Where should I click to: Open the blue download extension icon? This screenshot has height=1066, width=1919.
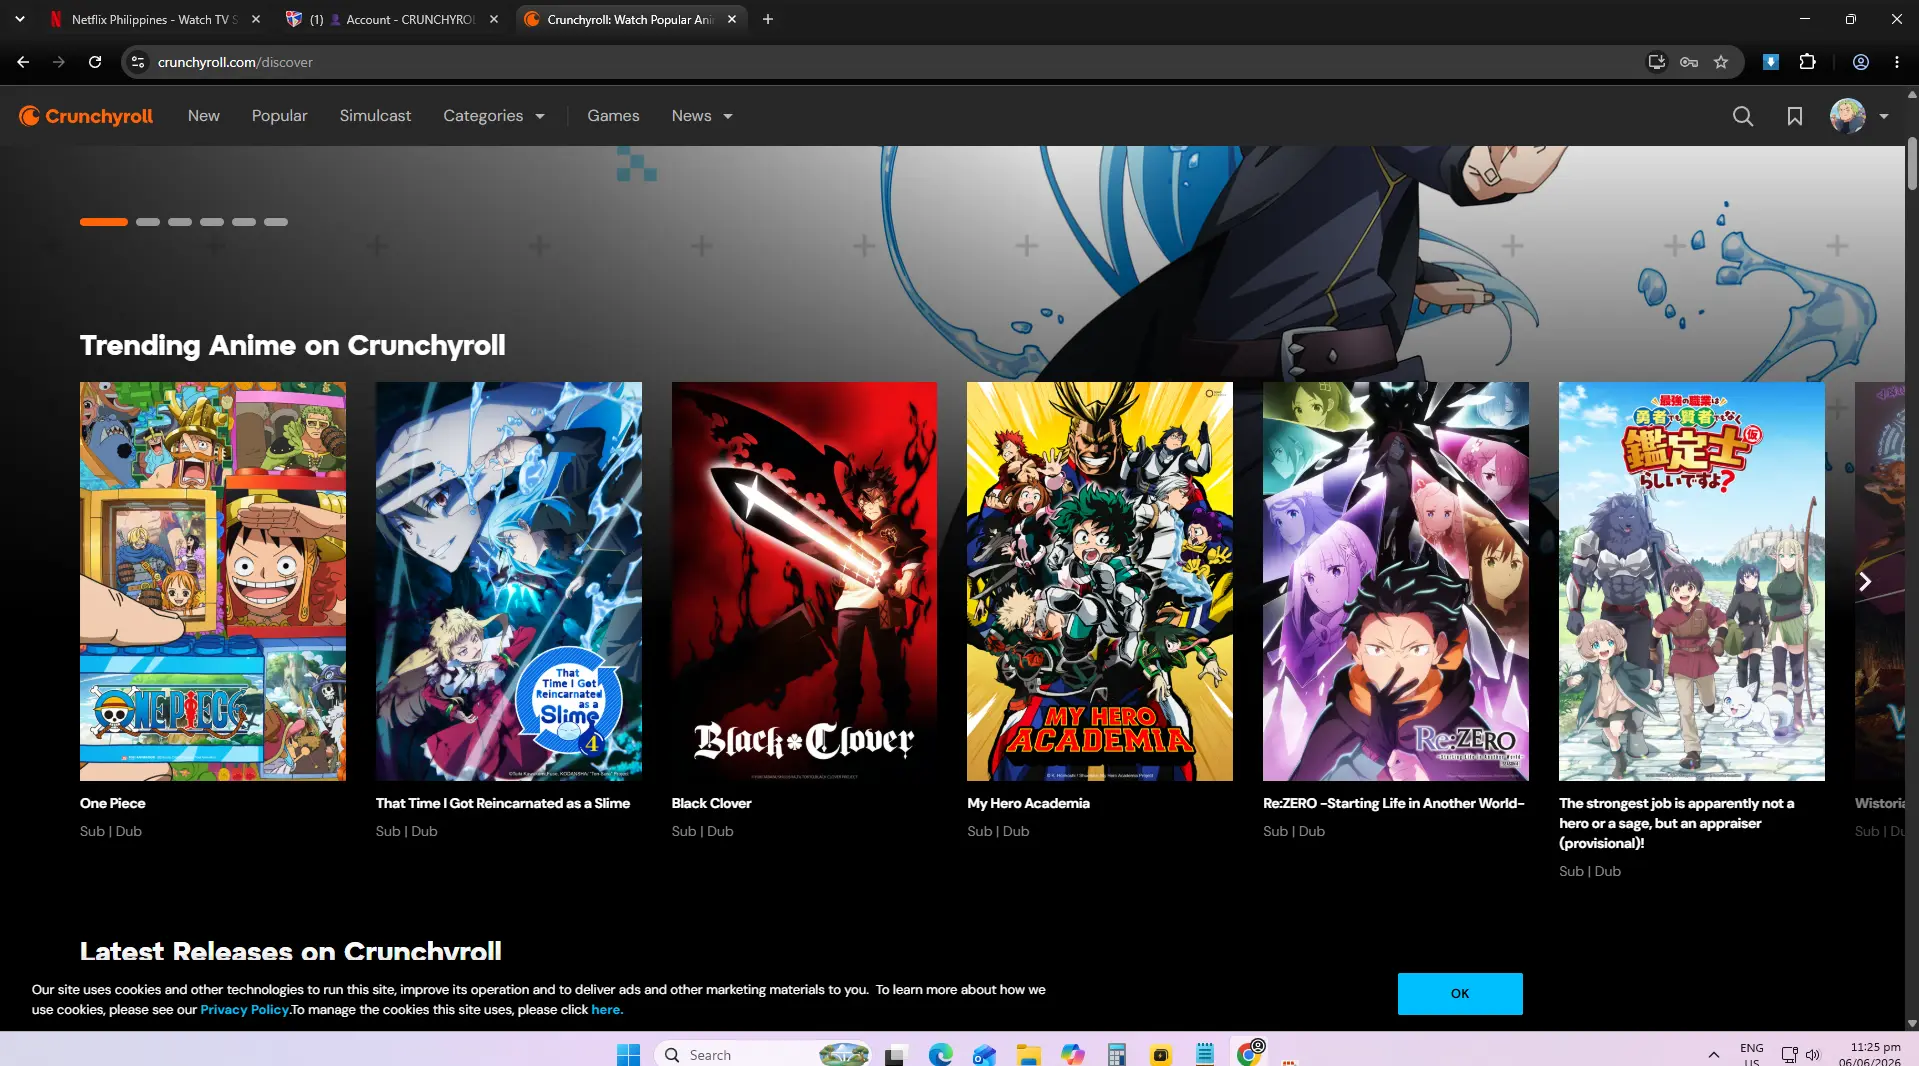1771,62
